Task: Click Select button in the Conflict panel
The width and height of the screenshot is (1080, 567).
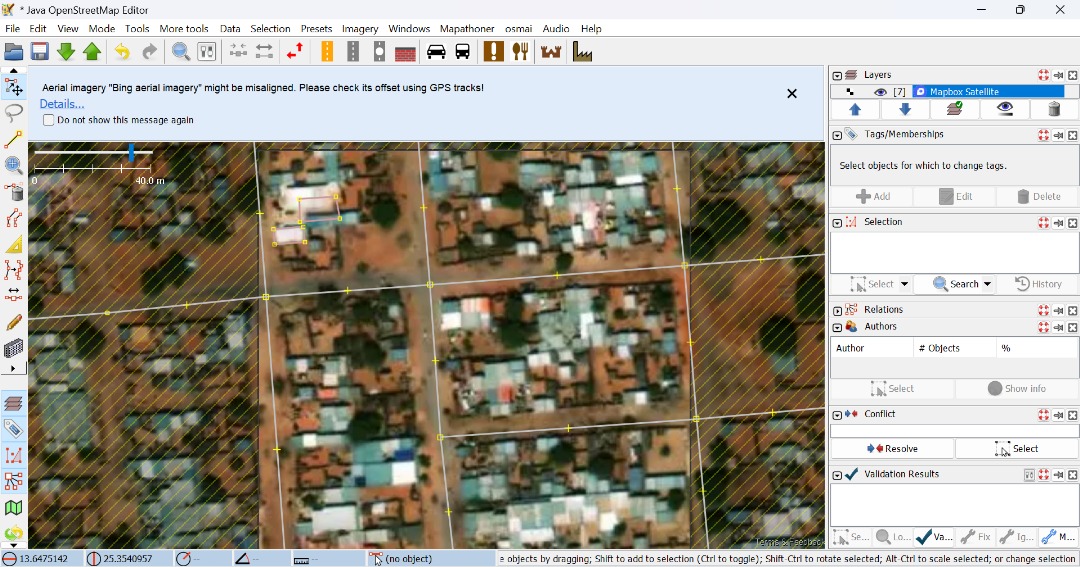Action: click(x=1016, y=449)
